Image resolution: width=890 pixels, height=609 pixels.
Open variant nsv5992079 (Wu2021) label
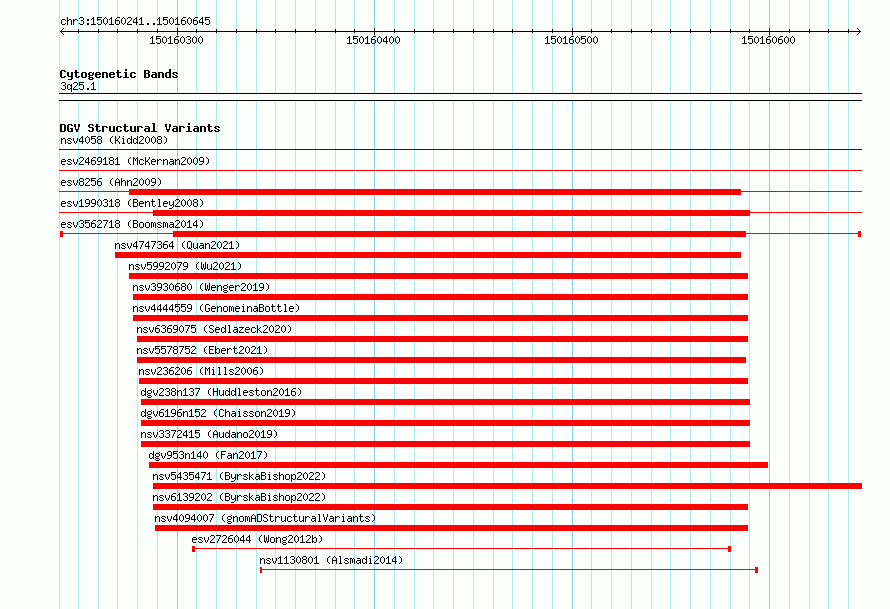click(x=185, y=266)
